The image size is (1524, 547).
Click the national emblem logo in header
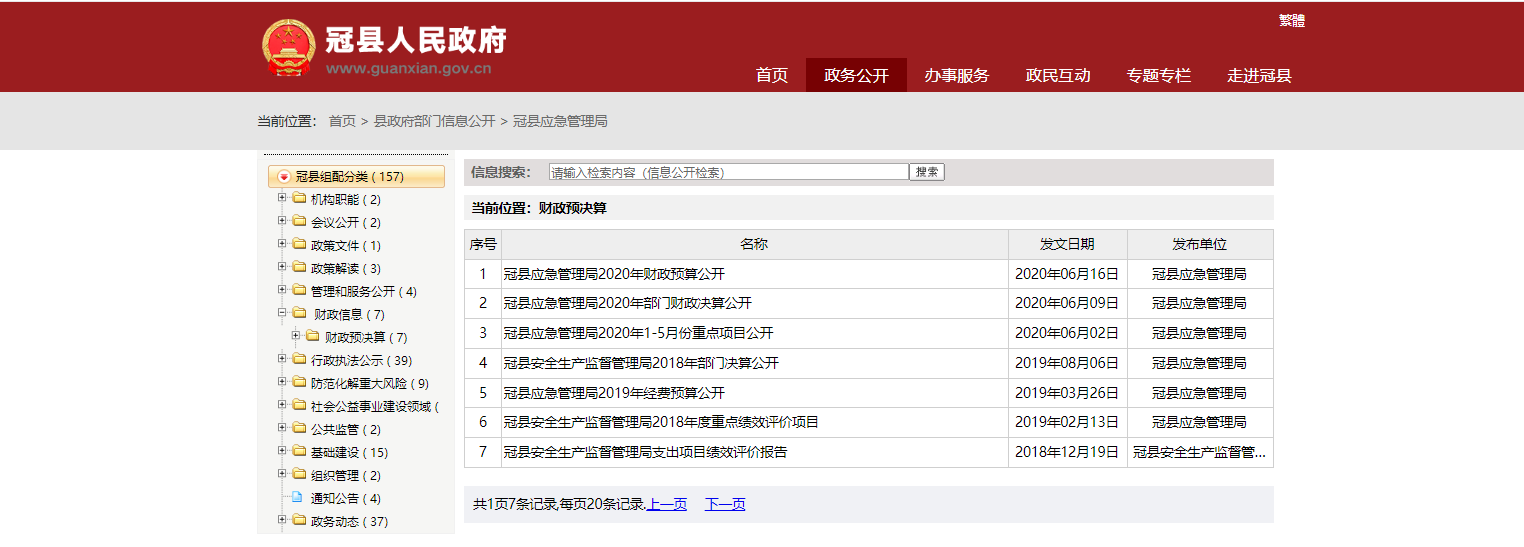[288, 47]
